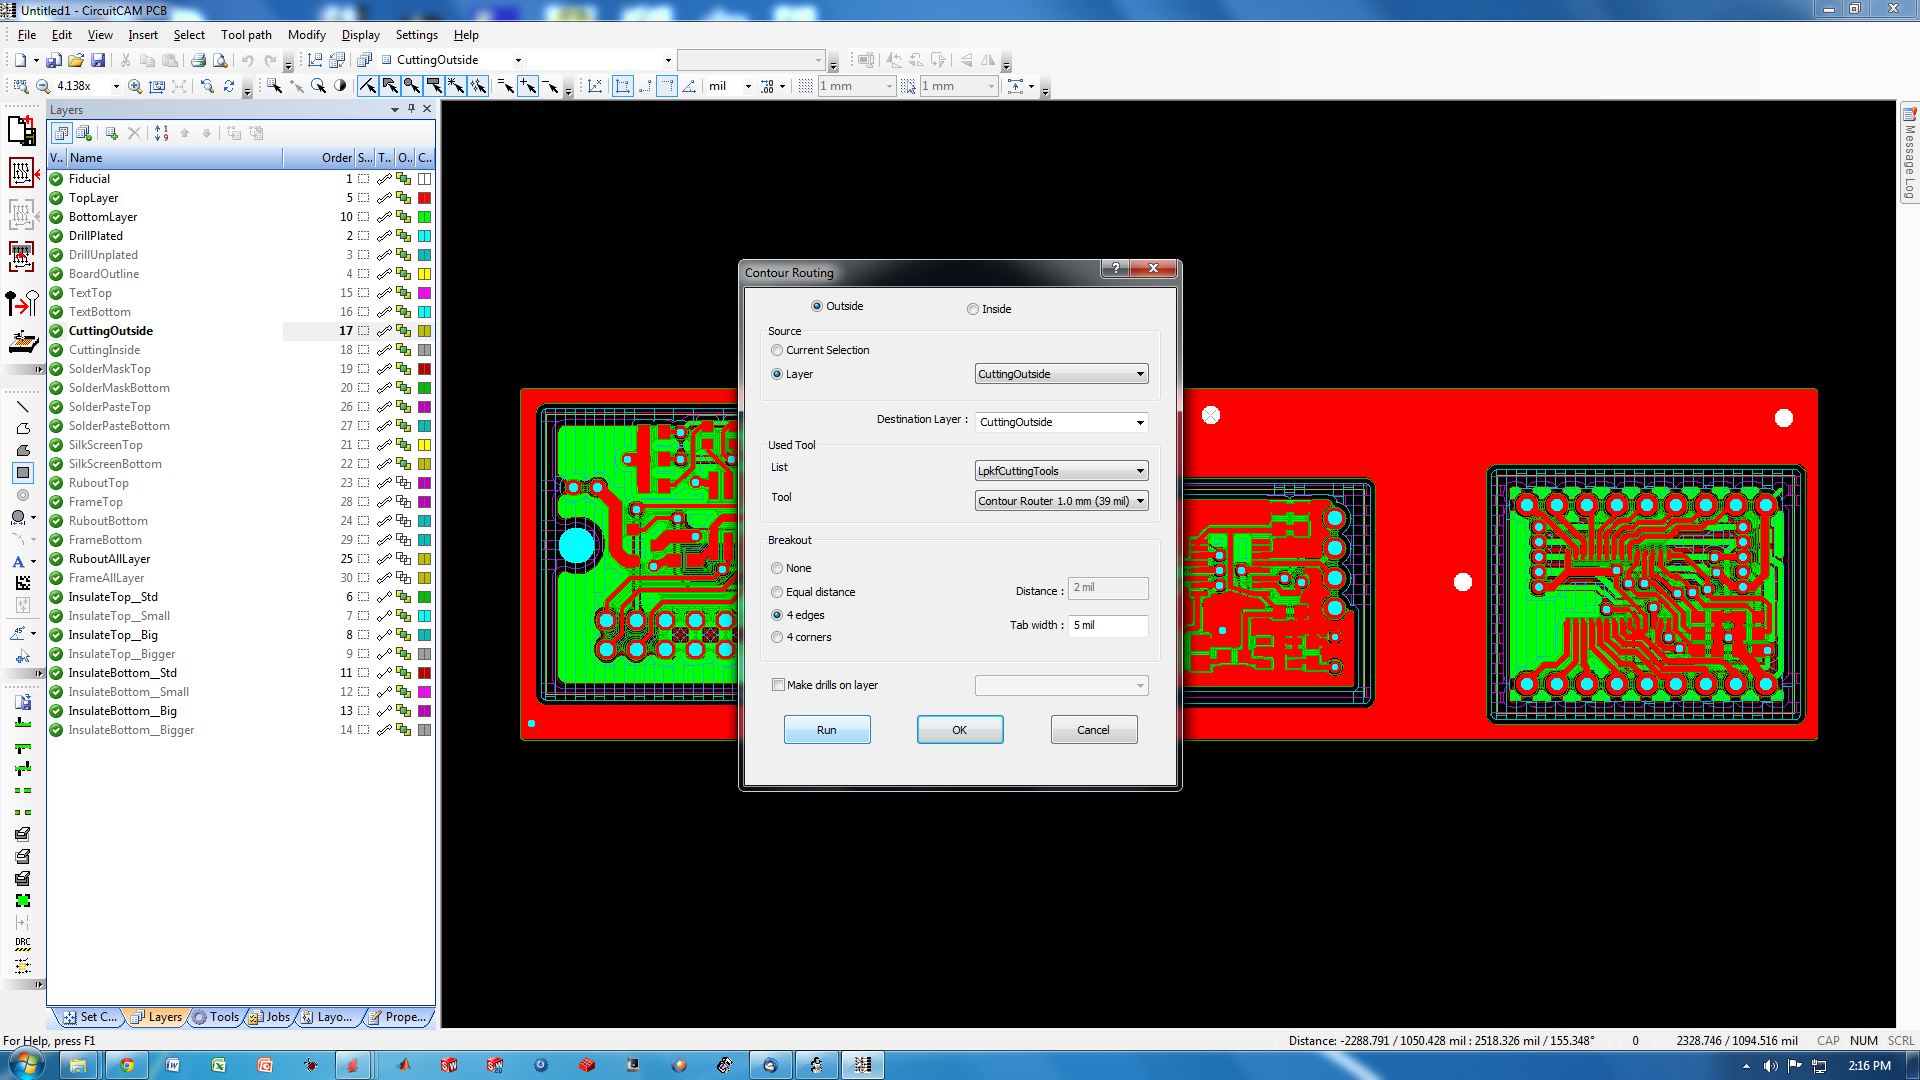Click the dialog help question mark button
Viewport: 1920px width, 1080px height.
click(1115, 268)
